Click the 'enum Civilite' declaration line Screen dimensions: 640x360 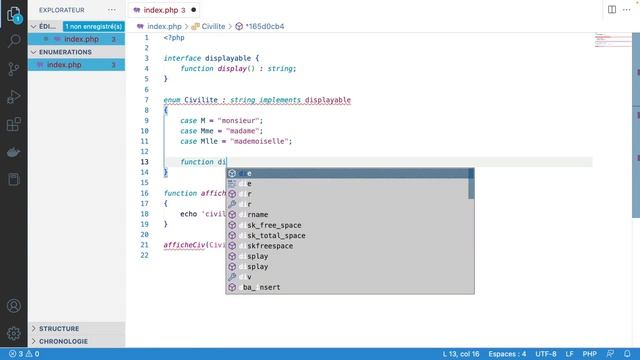257,100
